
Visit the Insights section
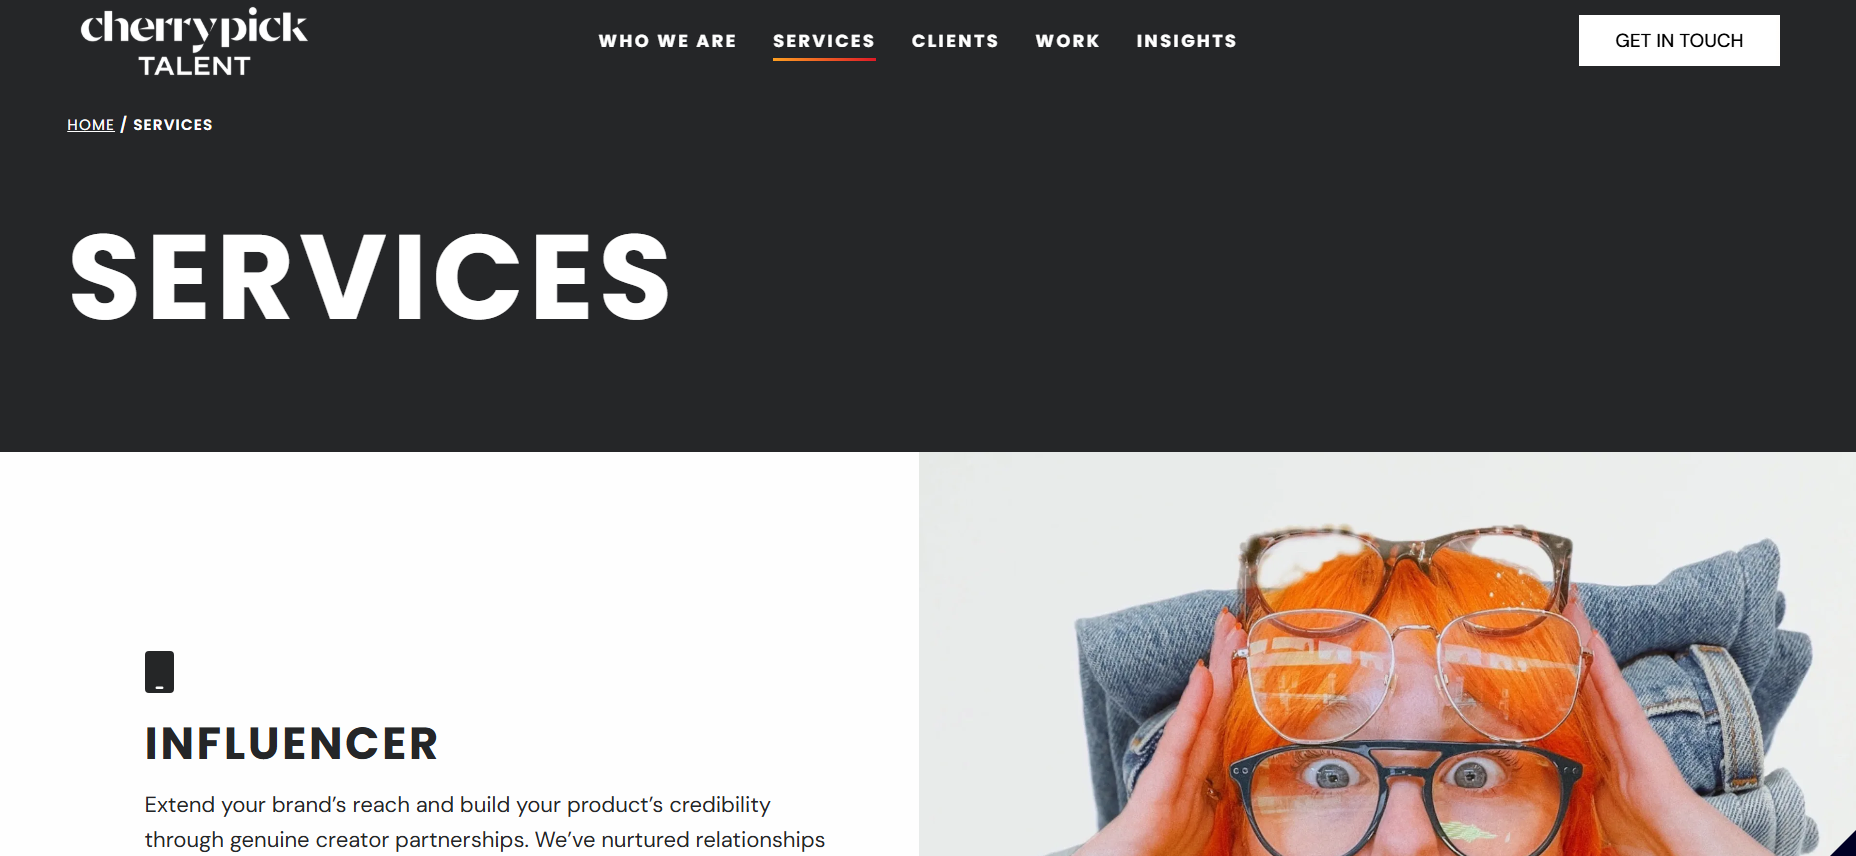point(1186,41)
